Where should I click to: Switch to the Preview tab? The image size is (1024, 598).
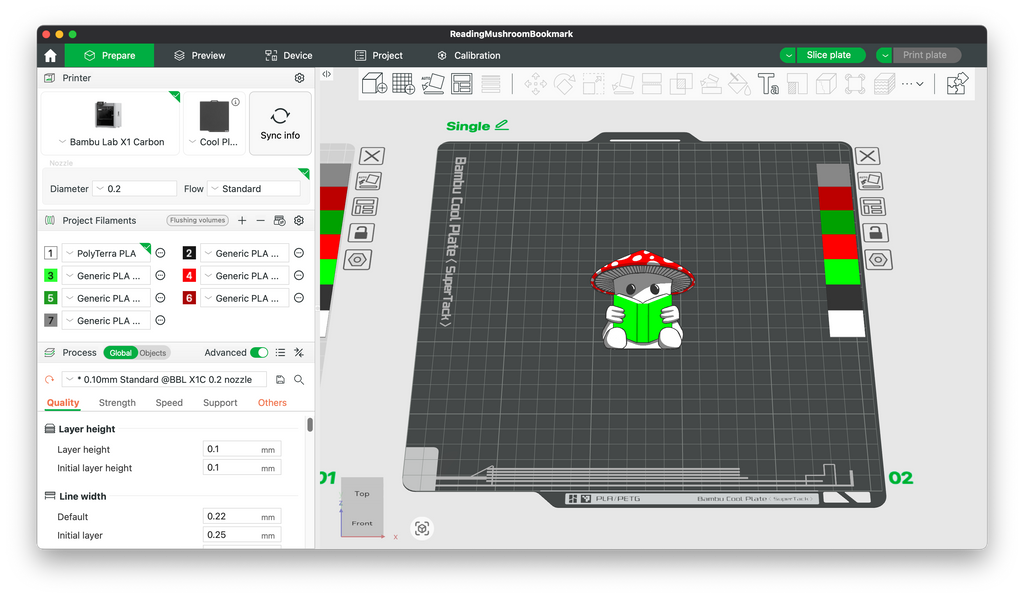[x=200, y=55]
